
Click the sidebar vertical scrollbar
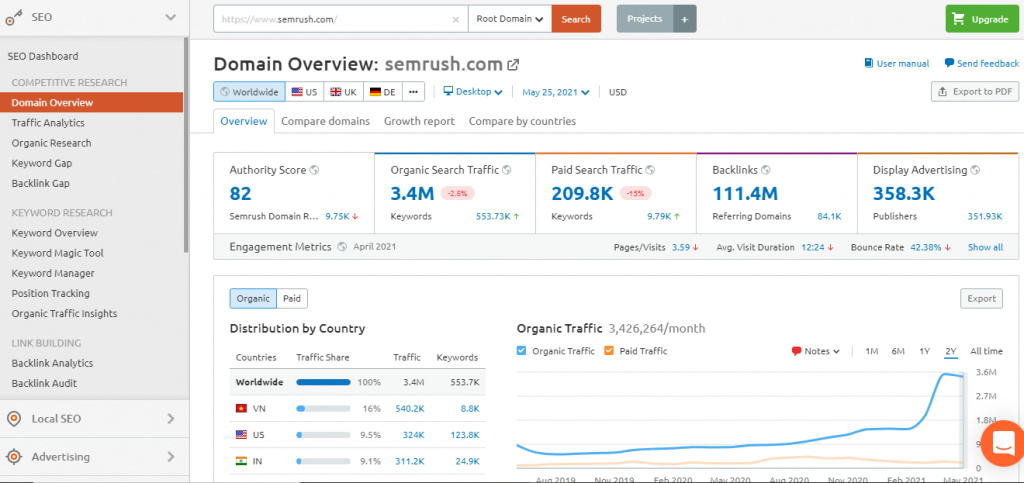185,144
